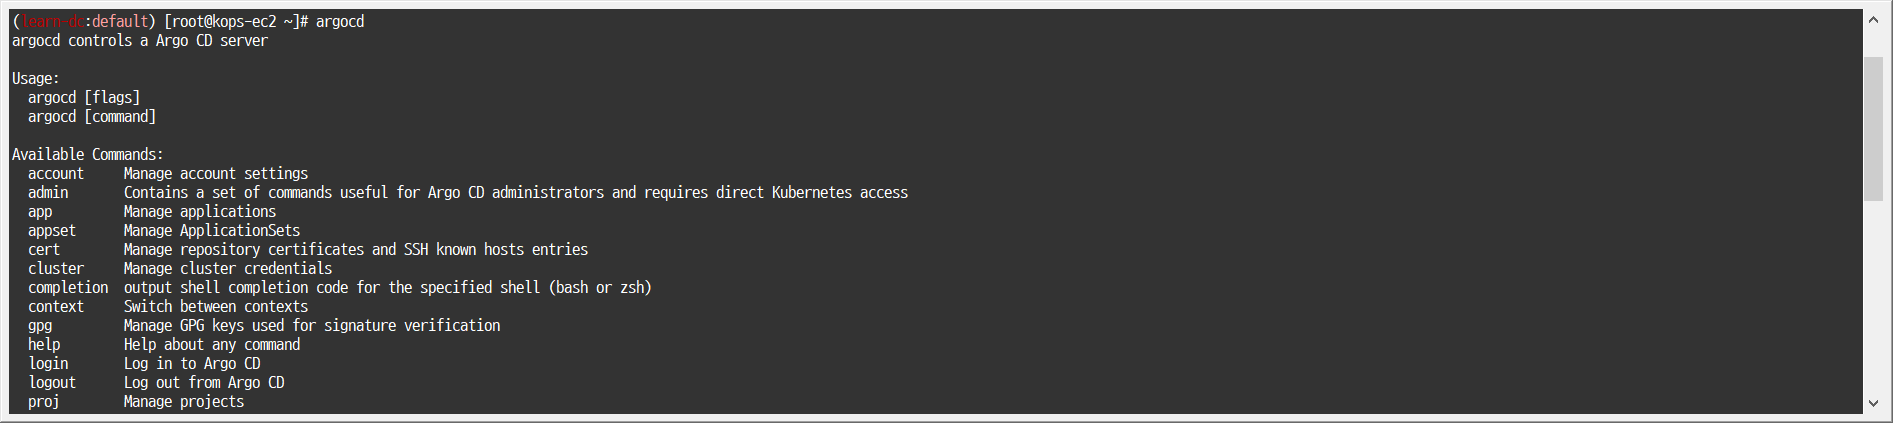Click the scrollbar up arrow
Viewport: 1893px width, 423px height.
tap(1873, 19)
